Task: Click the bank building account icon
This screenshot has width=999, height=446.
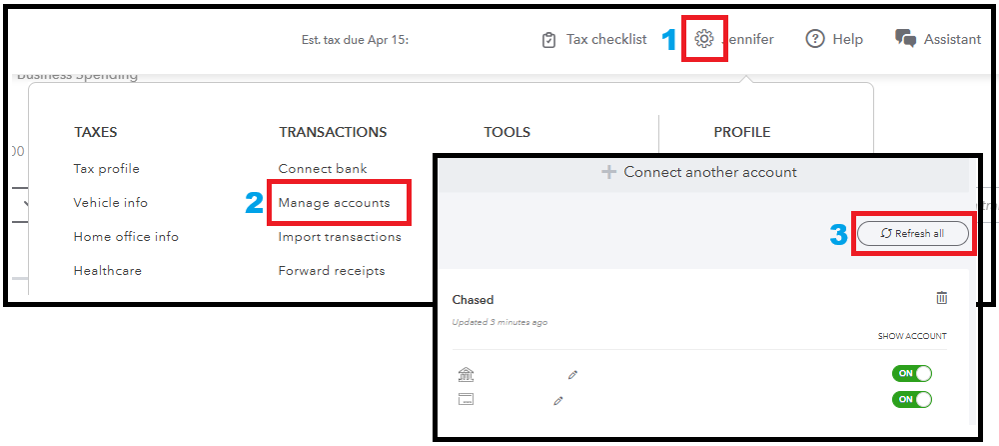Action: 465,375
